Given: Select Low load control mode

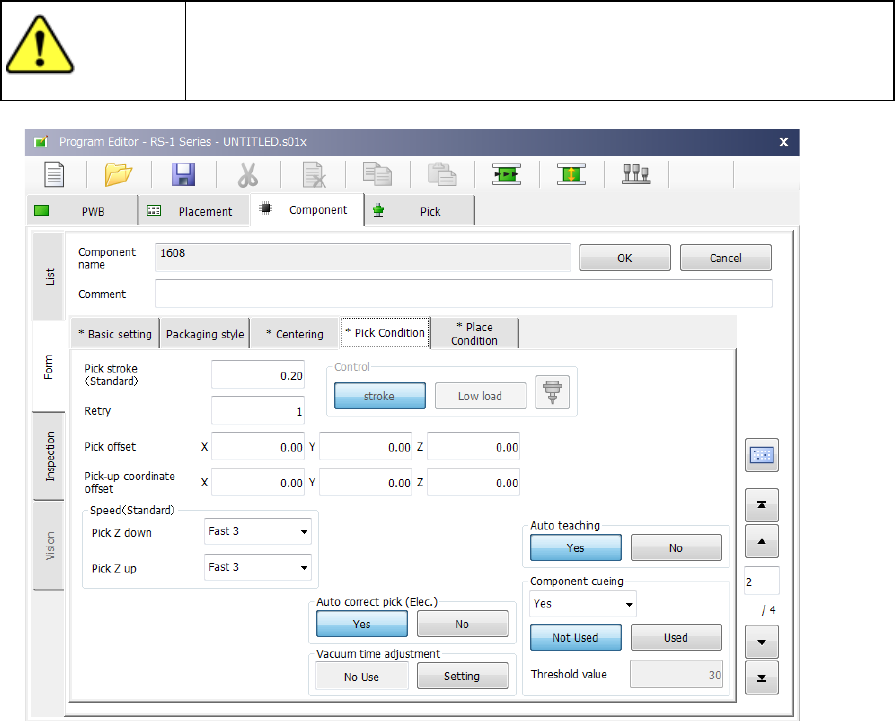Looking at the screenshot, I should tap(480, 396).
